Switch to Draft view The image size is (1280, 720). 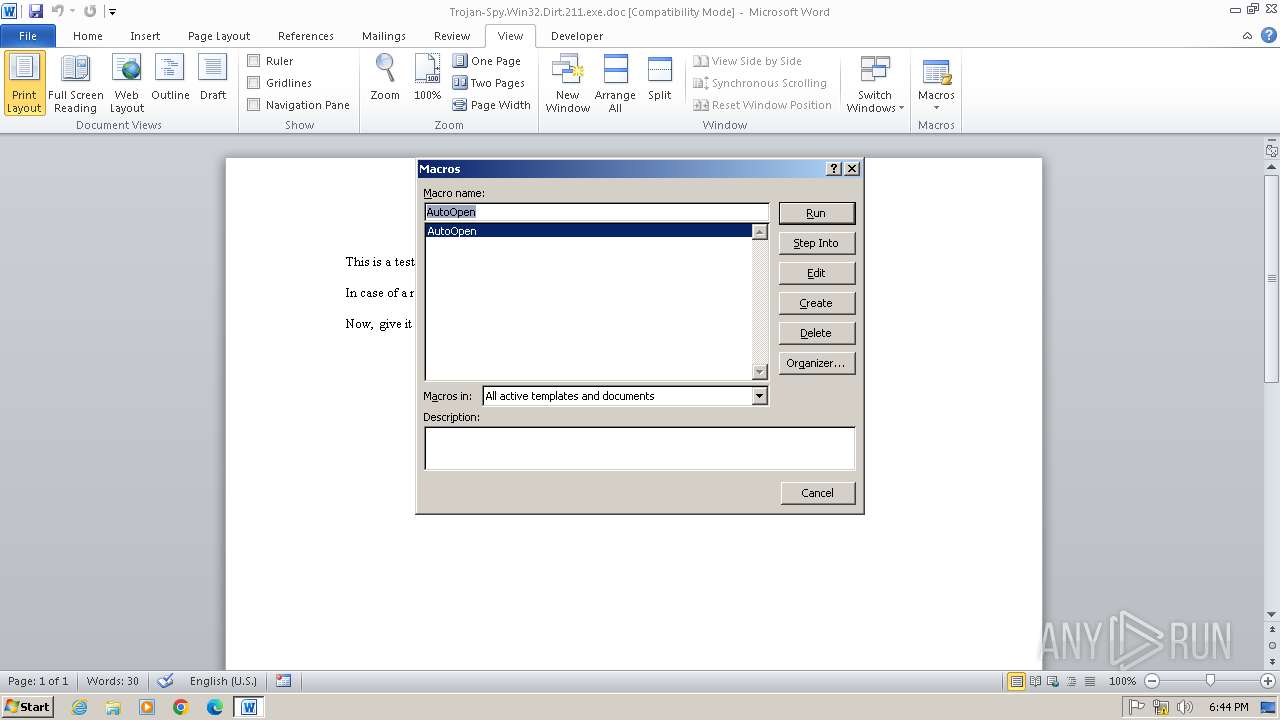click(x=213, y=78)
